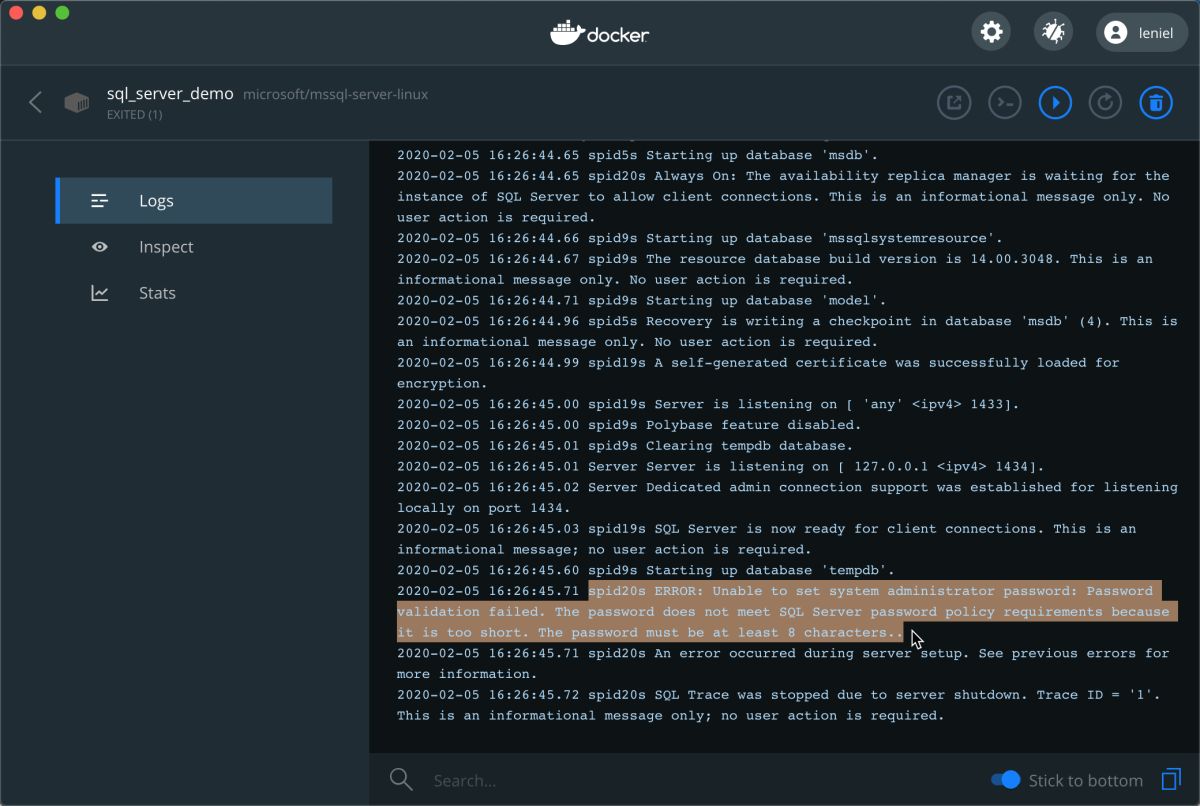This screenshot has height=806, width=1200.
Task: Delete the container with trash icon
Action: click(1156, 102)
